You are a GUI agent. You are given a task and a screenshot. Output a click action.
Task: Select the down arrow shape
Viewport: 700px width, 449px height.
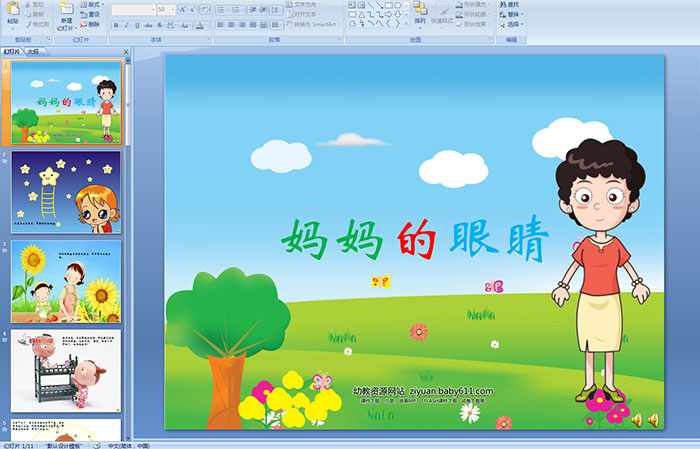tap(397, 14)
